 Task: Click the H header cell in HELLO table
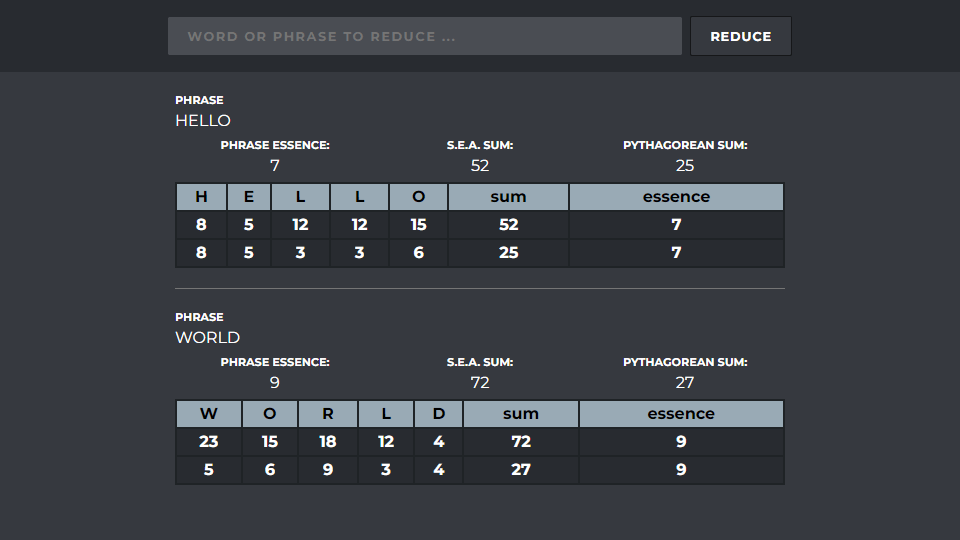coord(201,197)
